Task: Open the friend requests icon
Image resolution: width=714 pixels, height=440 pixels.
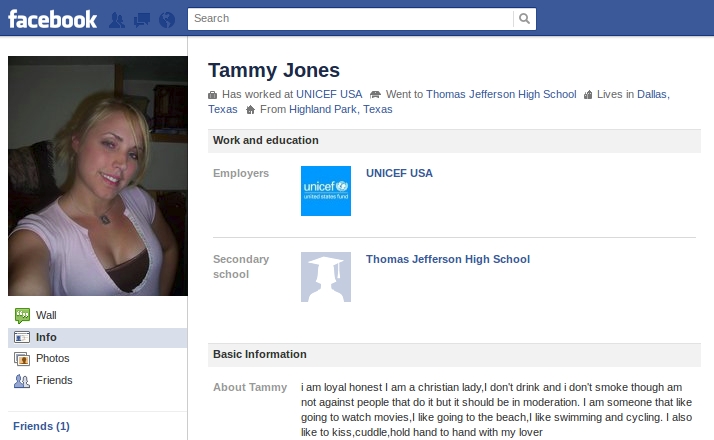Action: point(117,20)
